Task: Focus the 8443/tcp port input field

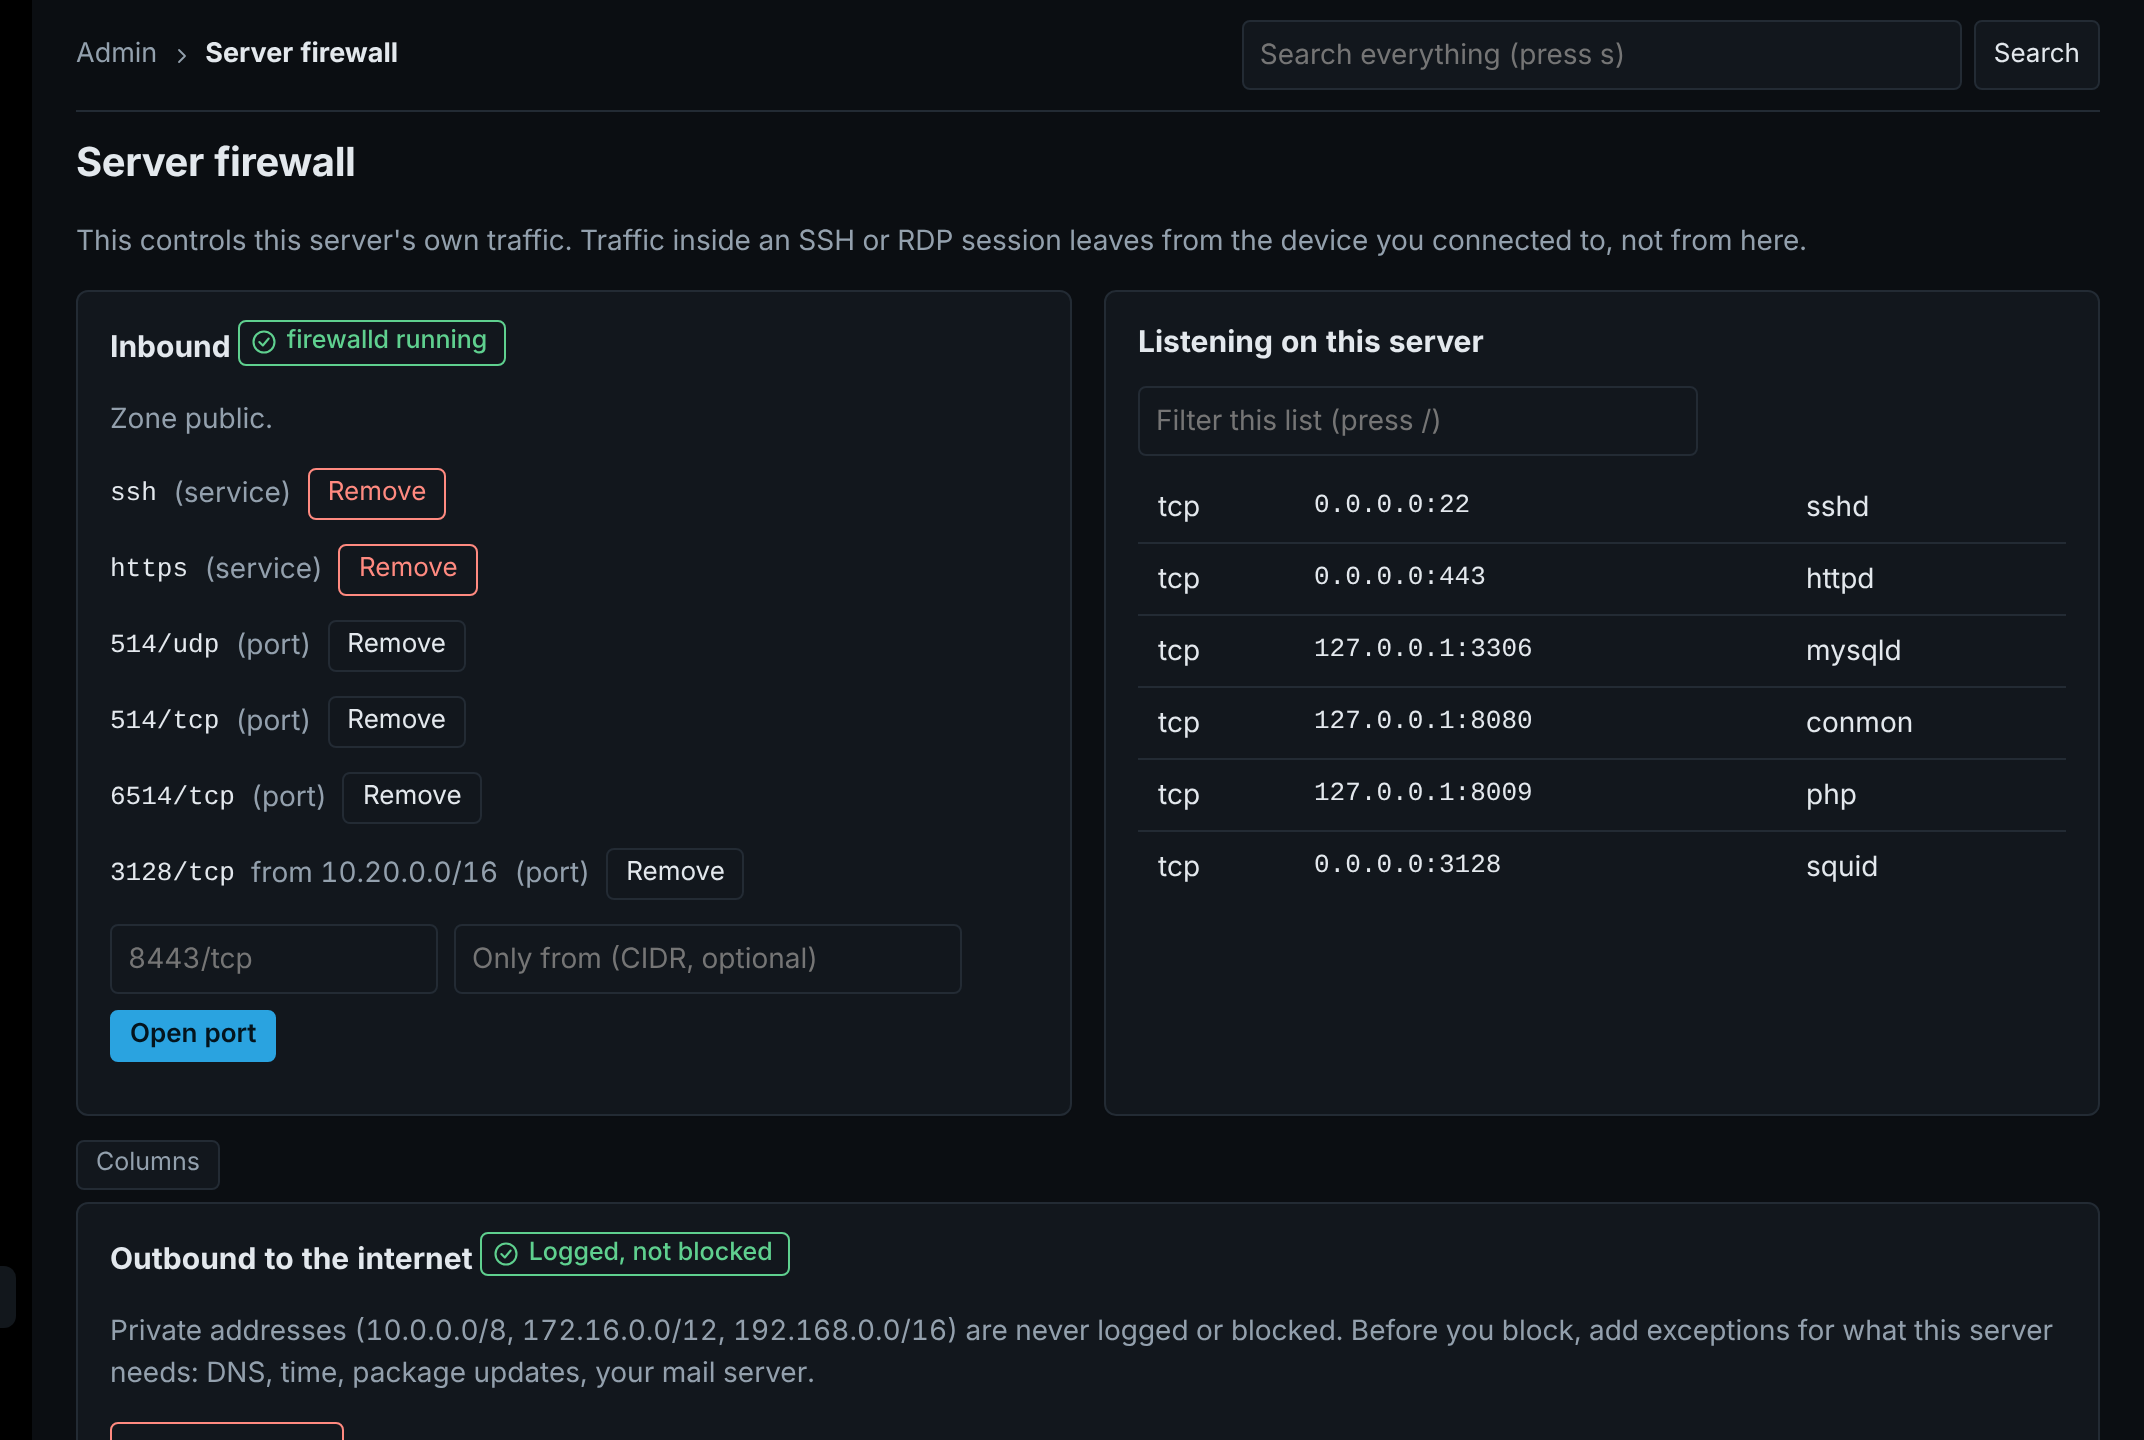Action: [274, 959]
